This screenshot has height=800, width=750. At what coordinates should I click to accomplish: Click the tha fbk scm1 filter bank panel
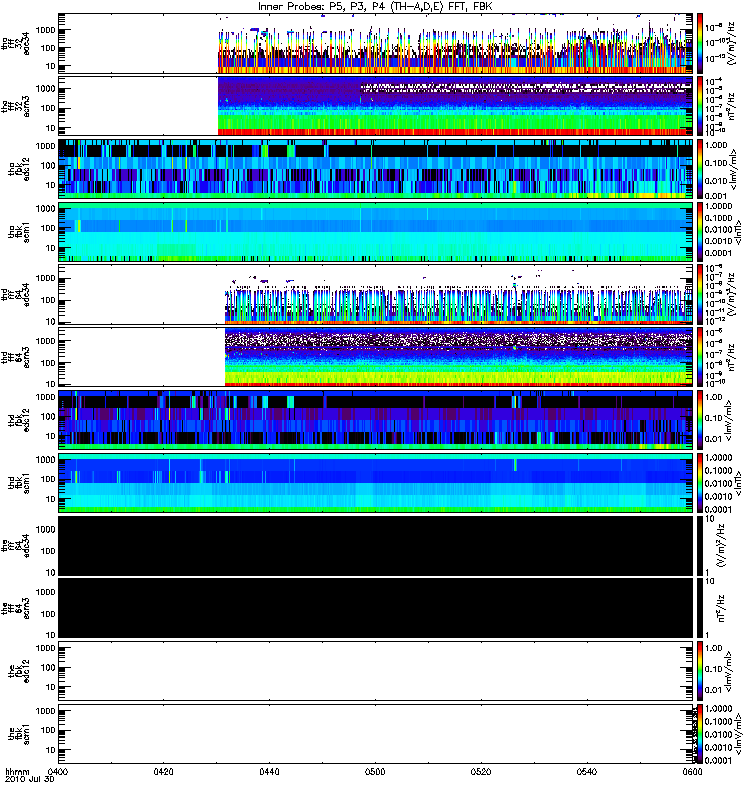point(376,232)
